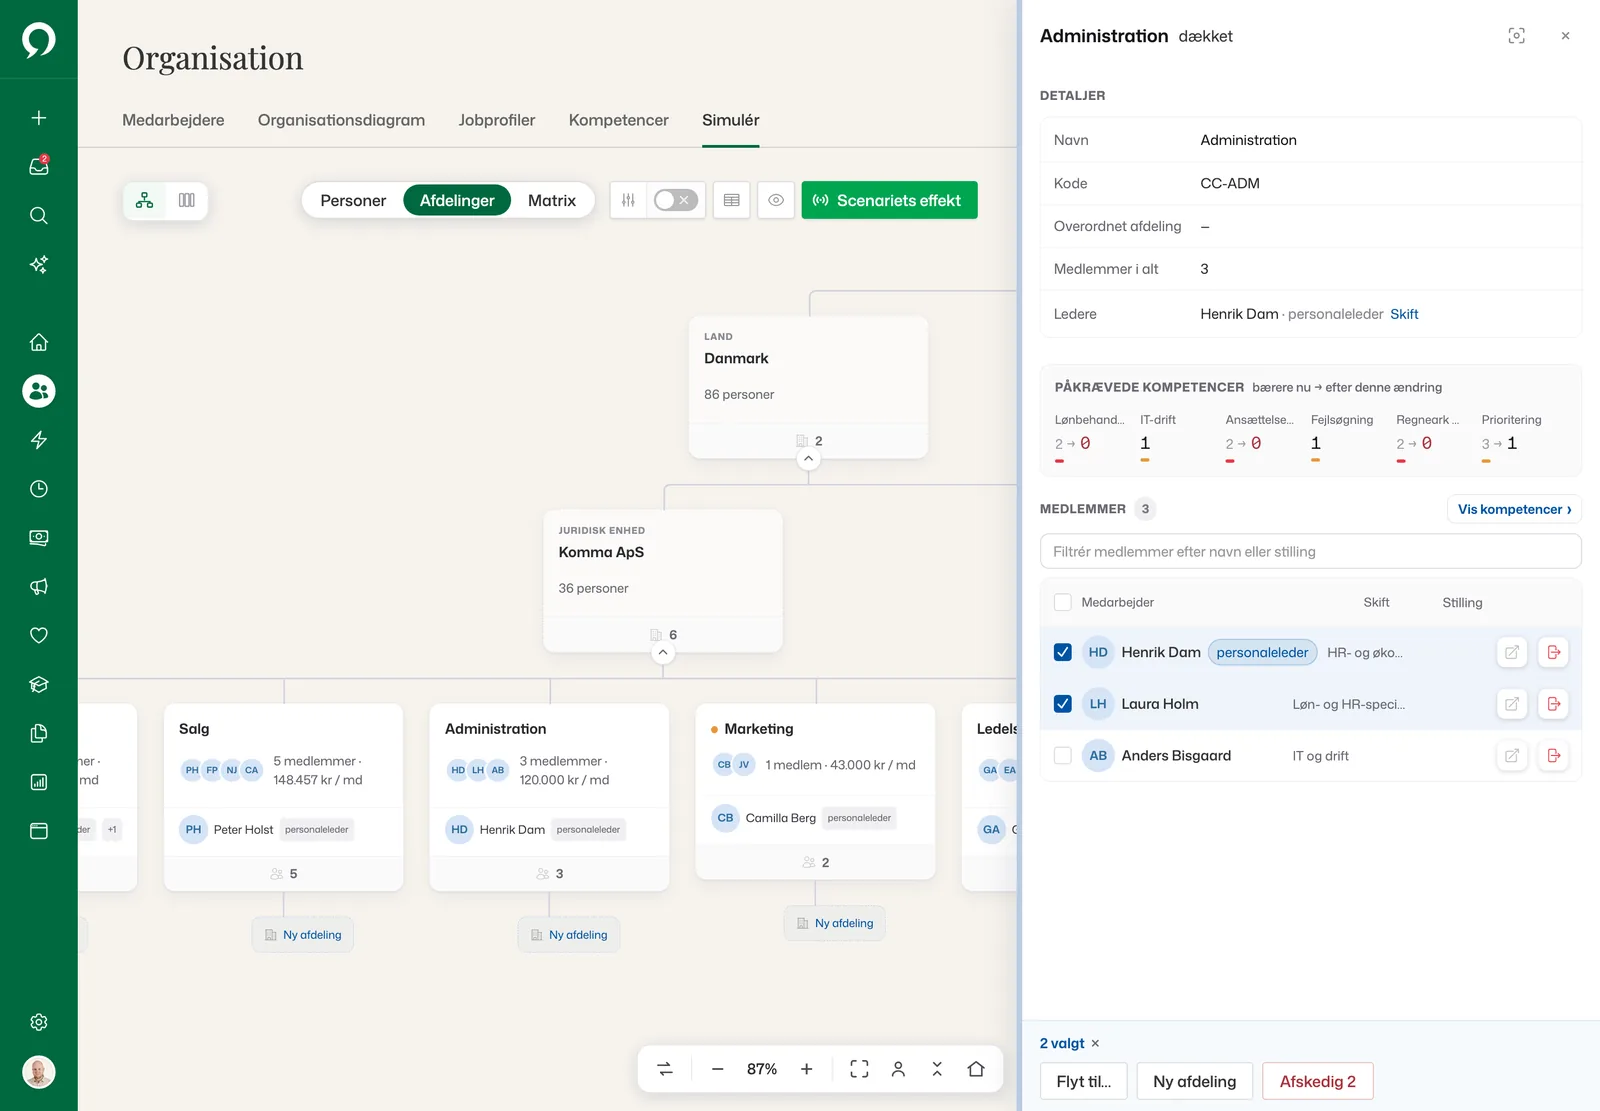Image resolution: width=1600 pixels, height=1111 pixels.
Task: Switch to Organisationsdiagram tab
Action: click(x=341, y=120)
